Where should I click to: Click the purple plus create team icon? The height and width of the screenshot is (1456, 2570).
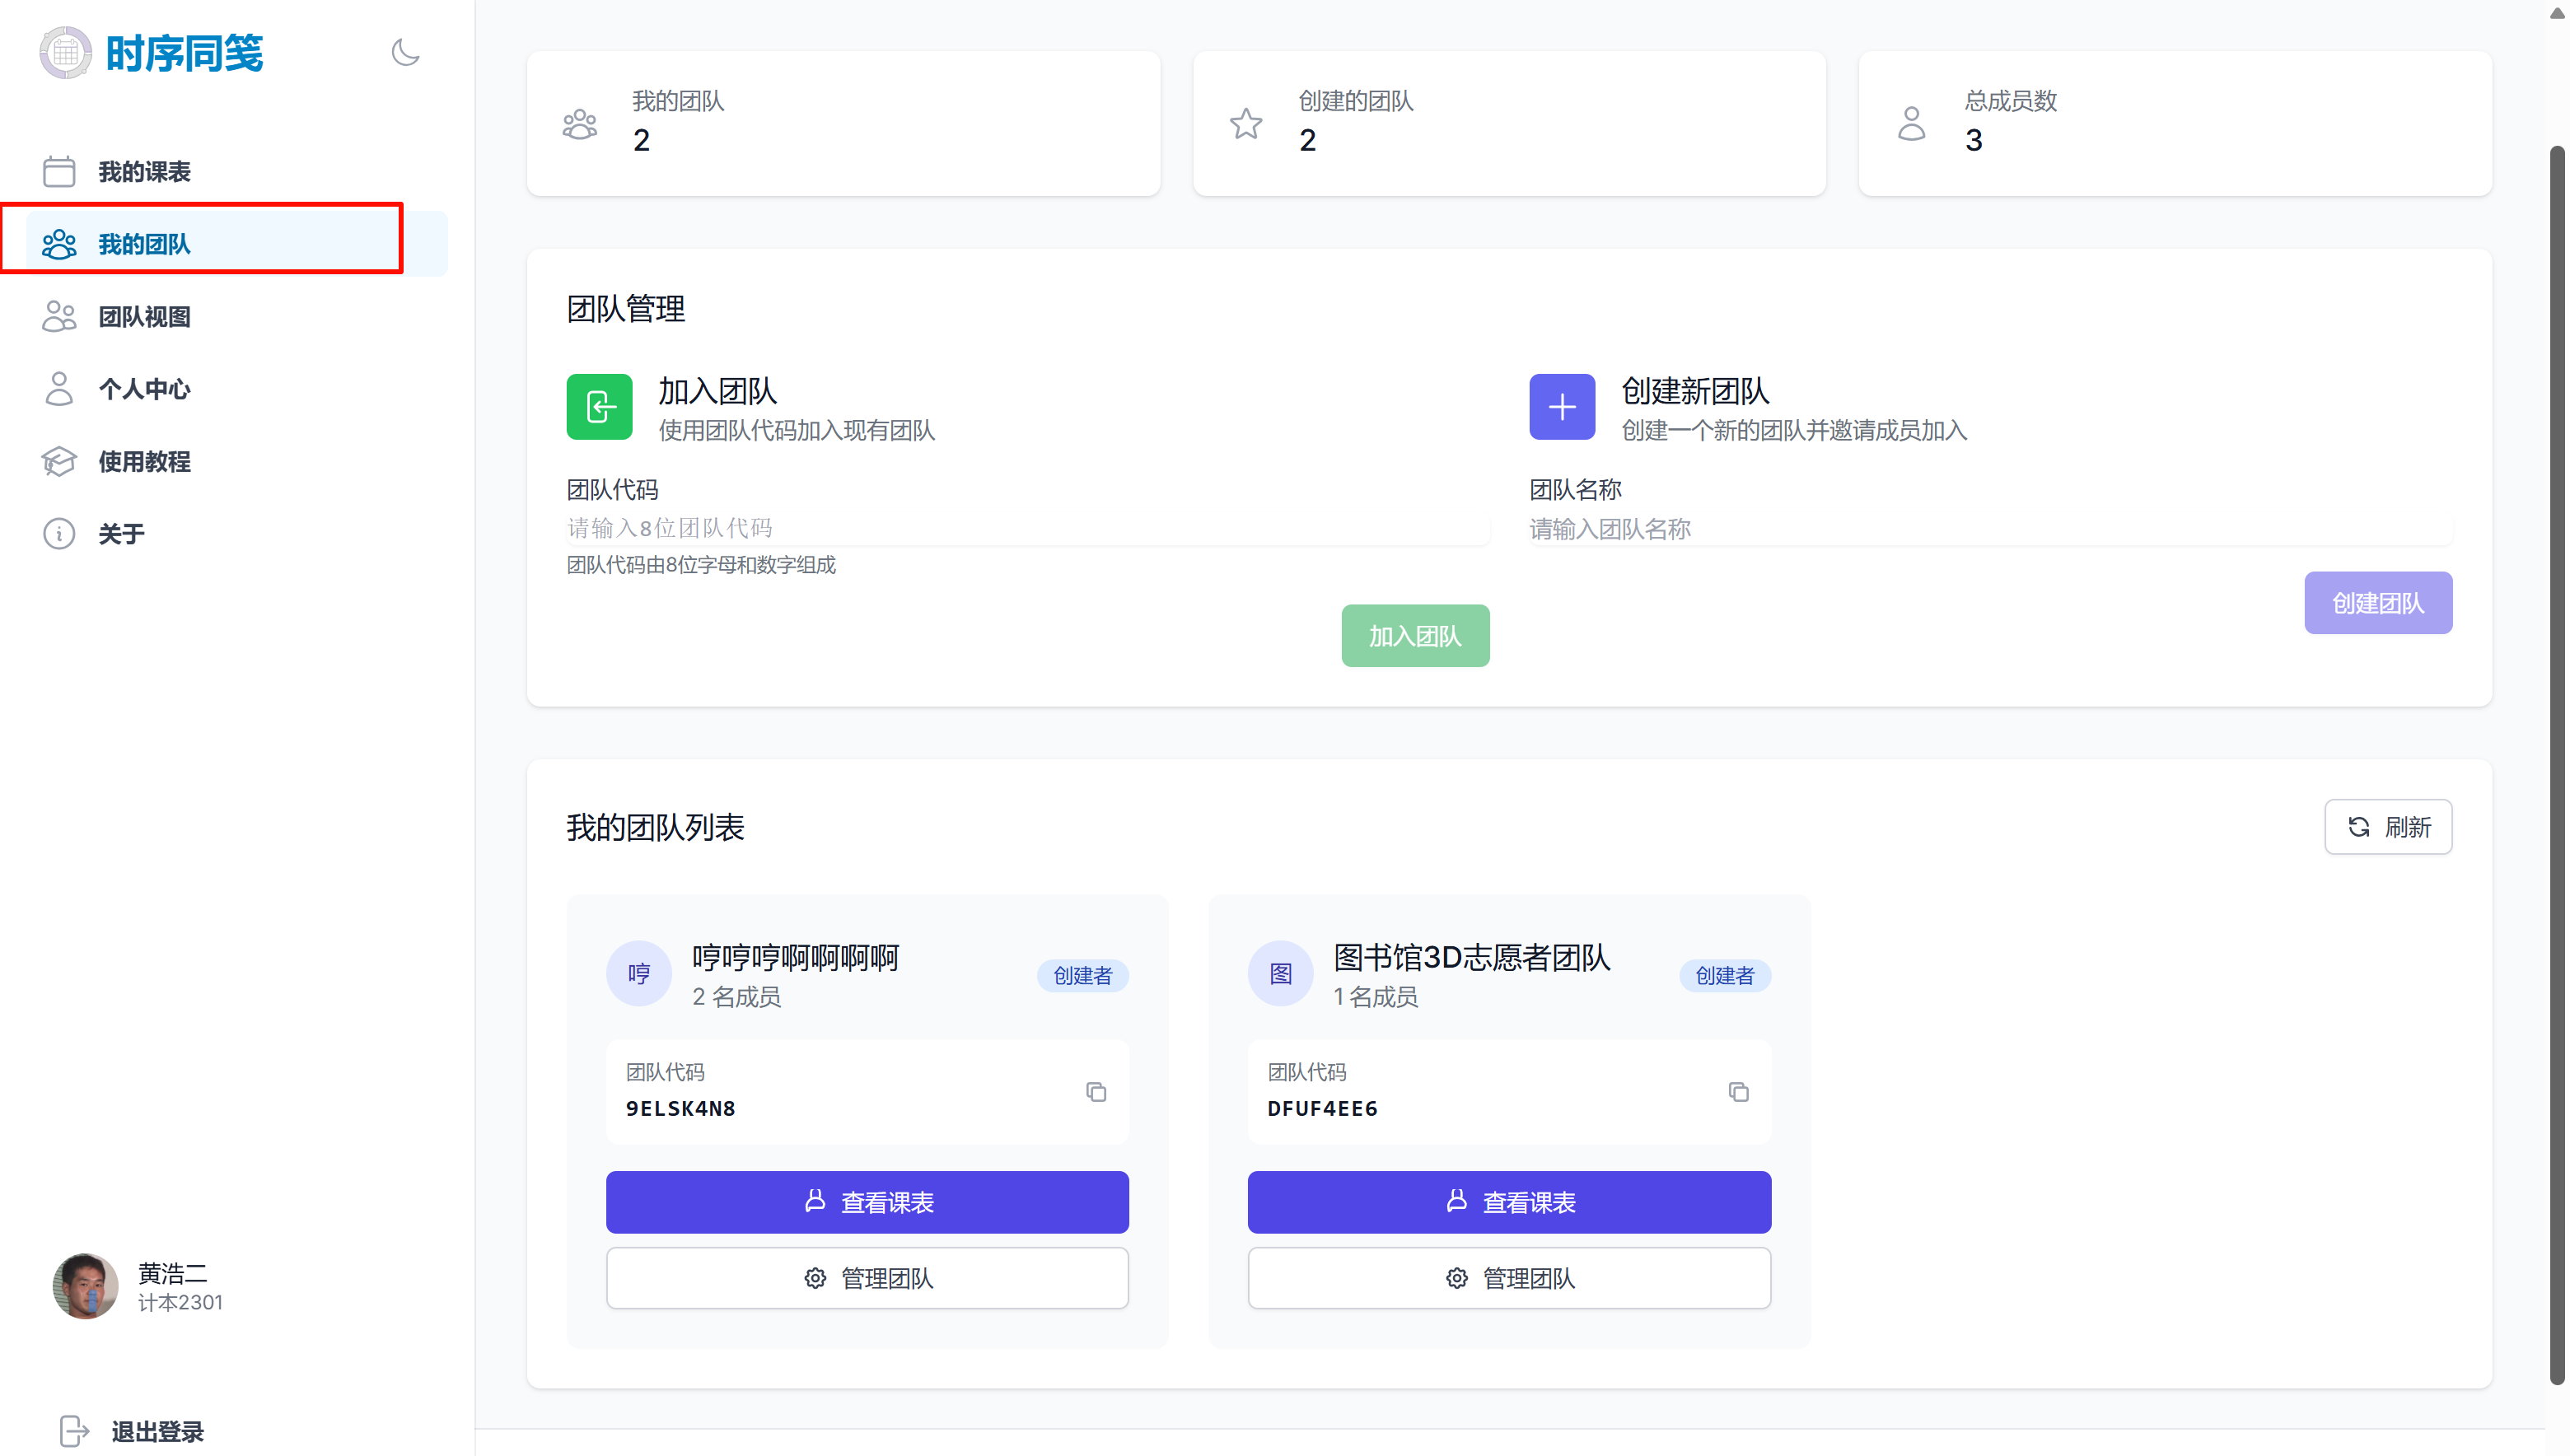pyautogui.click(x=1561, y=407)
